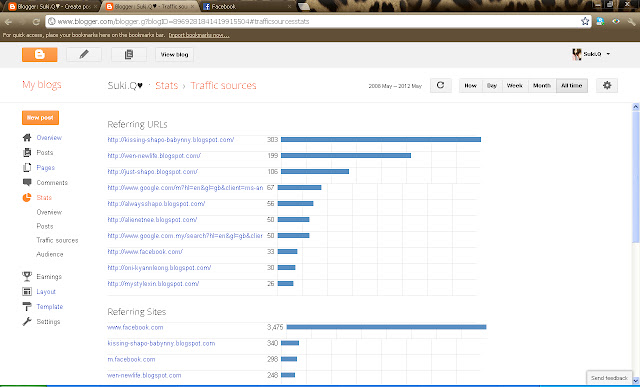Click the Posts icon in sidebar
This screenshot has height=387, width=640.
27,153
